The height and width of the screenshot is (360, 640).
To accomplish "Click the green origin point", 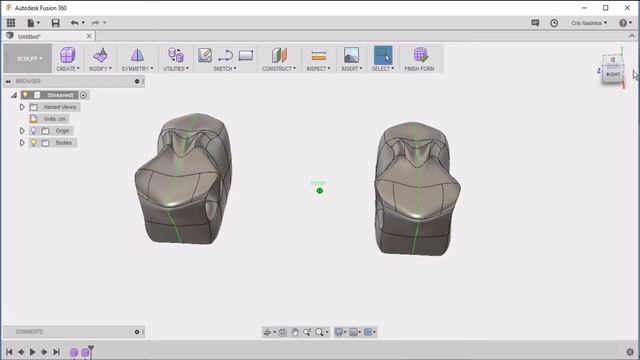I will (320, 191).
